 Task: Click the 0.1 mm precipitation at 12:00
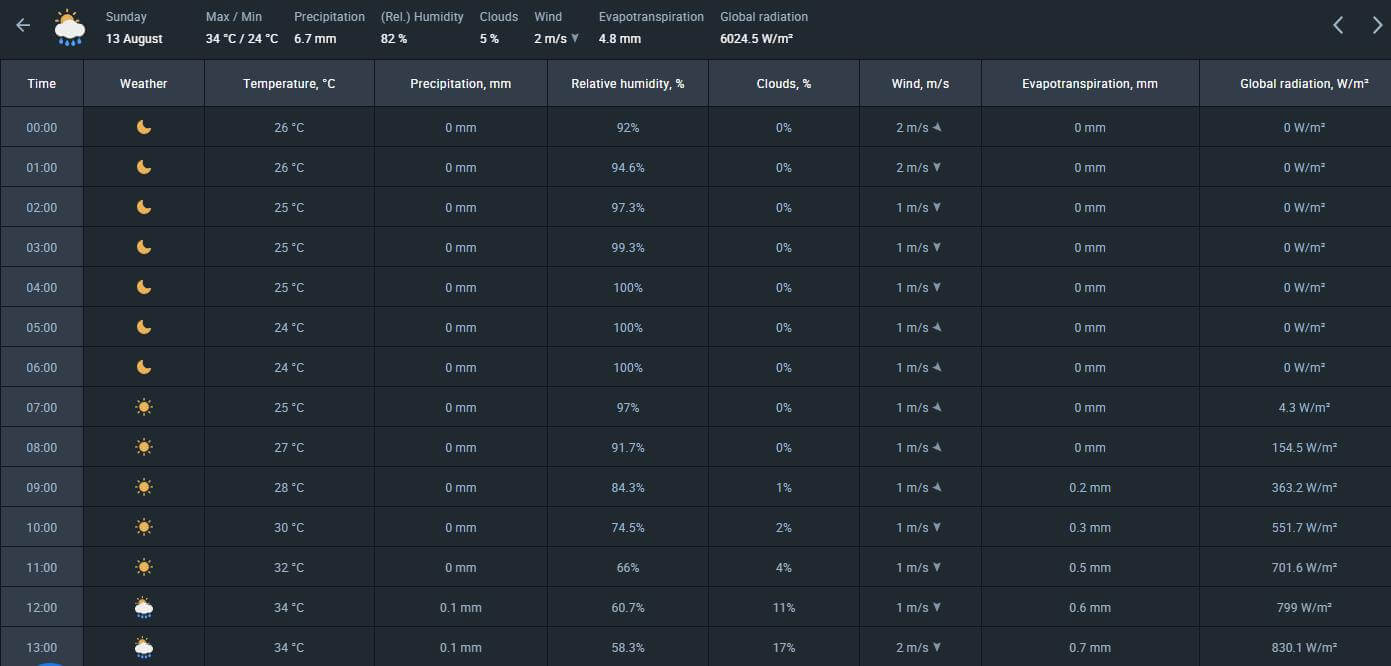tap(461, 607)
